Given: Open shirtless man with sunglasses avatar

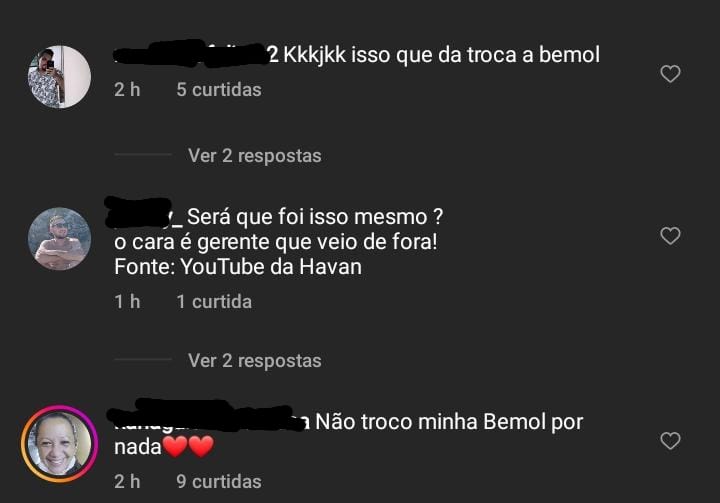Looking at the screenshot, I should [x=59, y=239].
